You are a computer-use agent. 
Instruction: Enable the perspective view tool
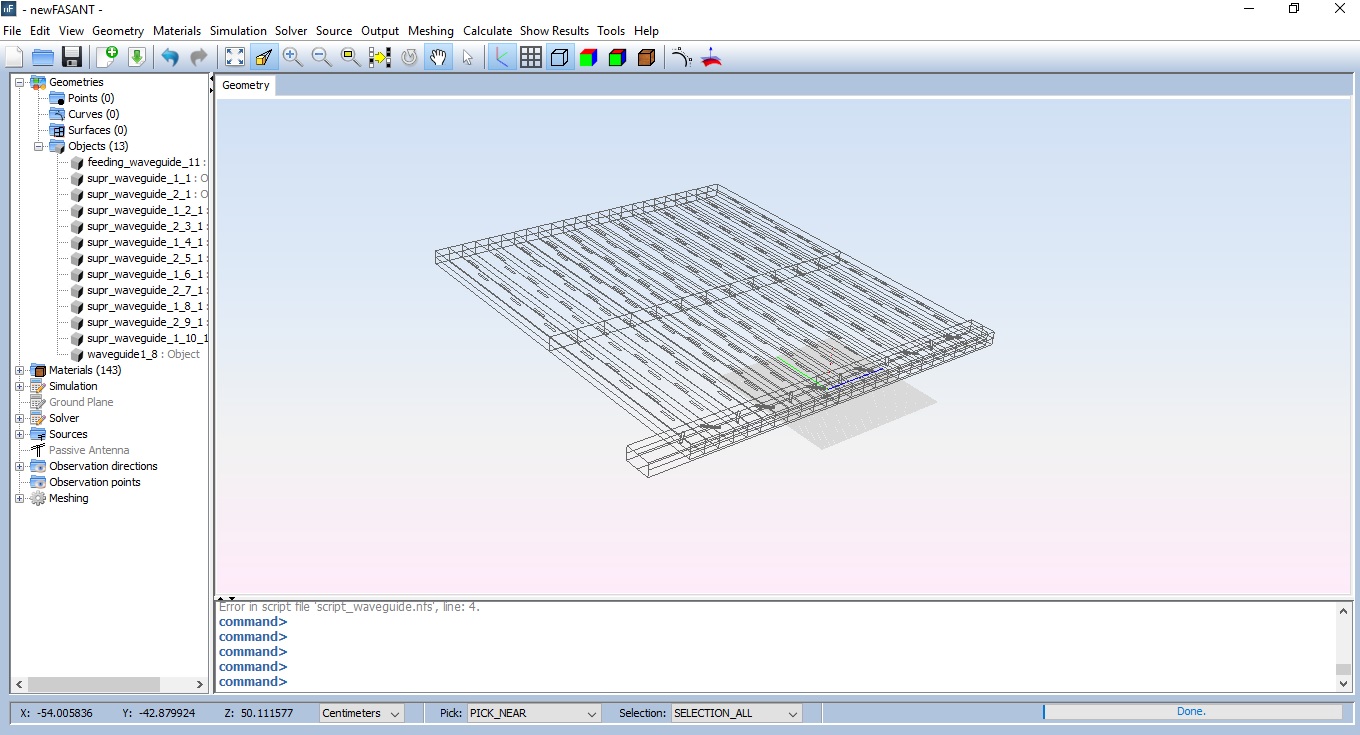(264, 57)
